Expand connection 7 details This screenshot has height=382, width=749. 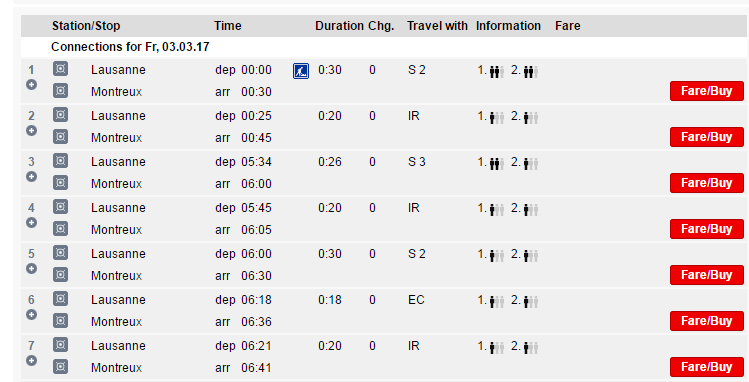click(x=32, y=361)
